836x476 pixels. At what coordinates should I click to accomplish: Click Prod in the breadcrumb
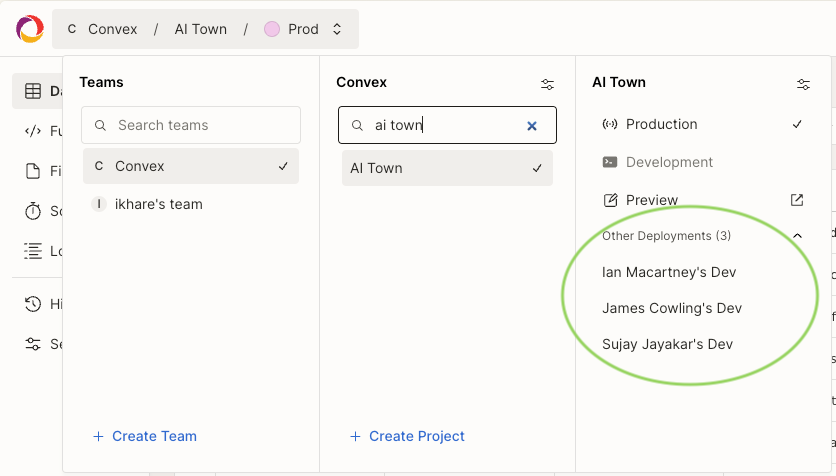point(303,29)
